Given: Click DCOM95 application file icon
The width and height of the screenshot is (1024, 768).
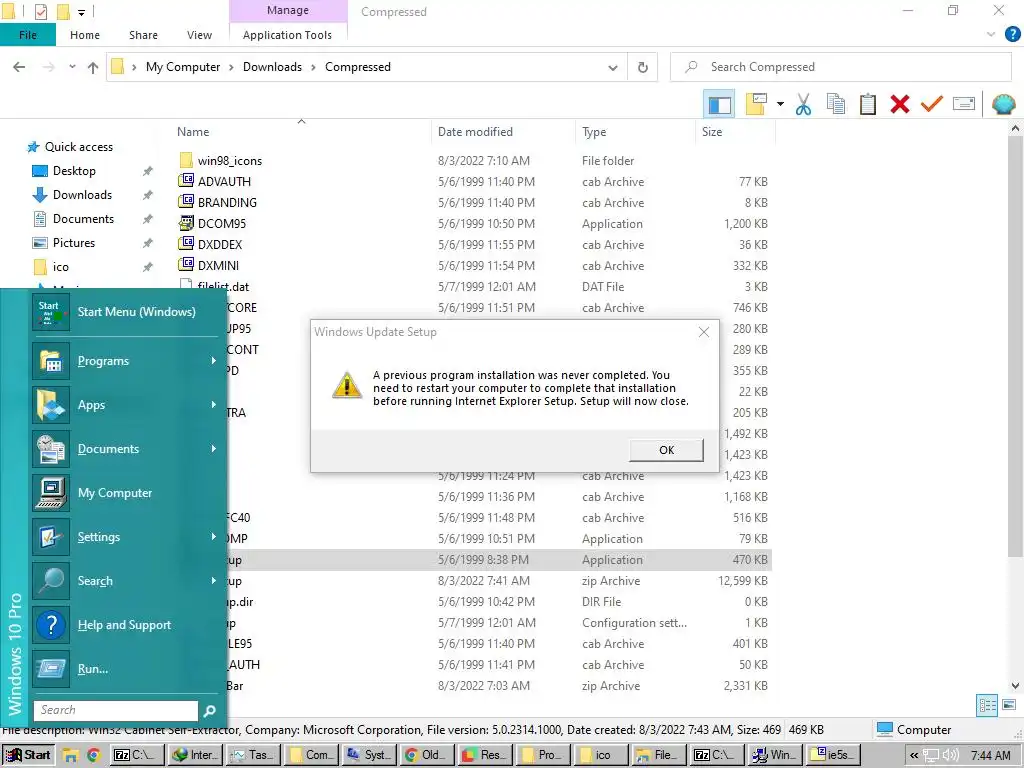Looking at the screenshot, I should [186, 223].
